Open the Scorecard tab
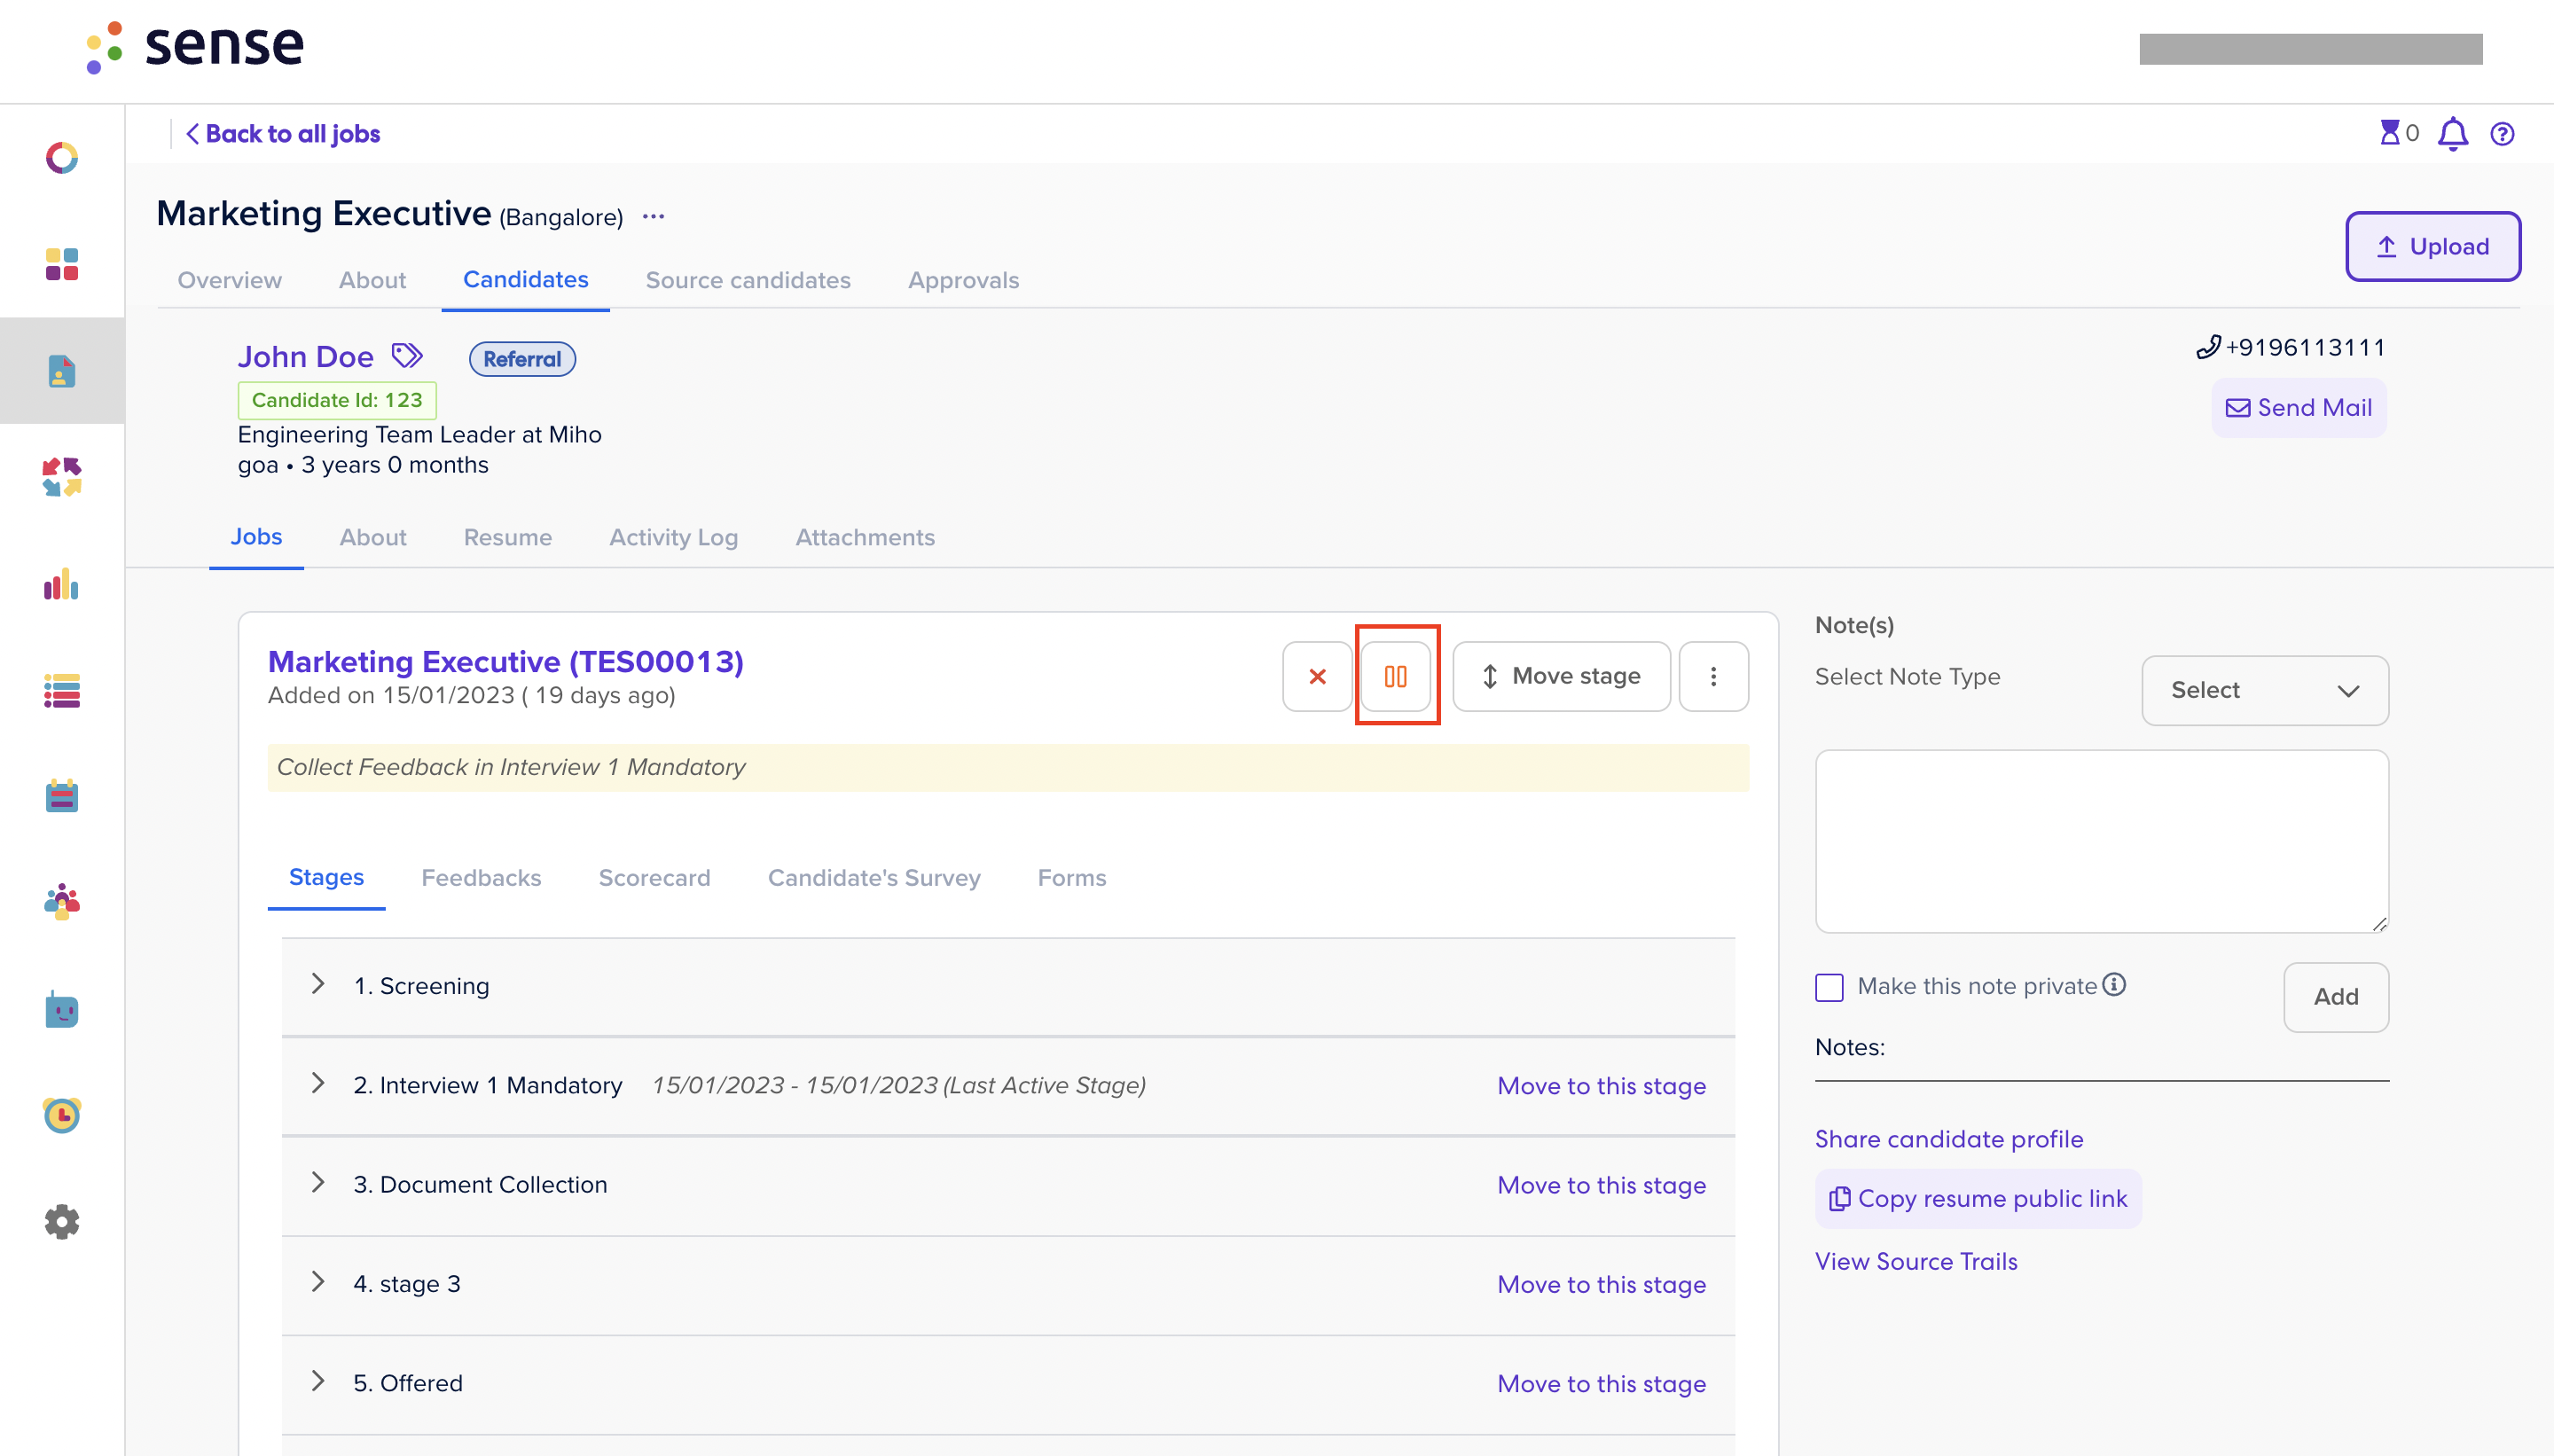 click(654, 878)
